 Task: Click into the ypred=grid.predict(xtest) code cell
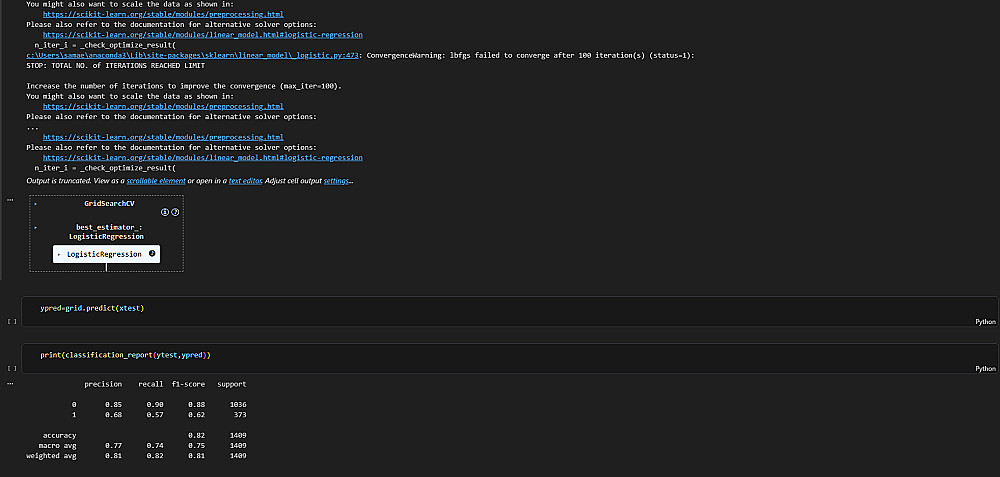400,308
